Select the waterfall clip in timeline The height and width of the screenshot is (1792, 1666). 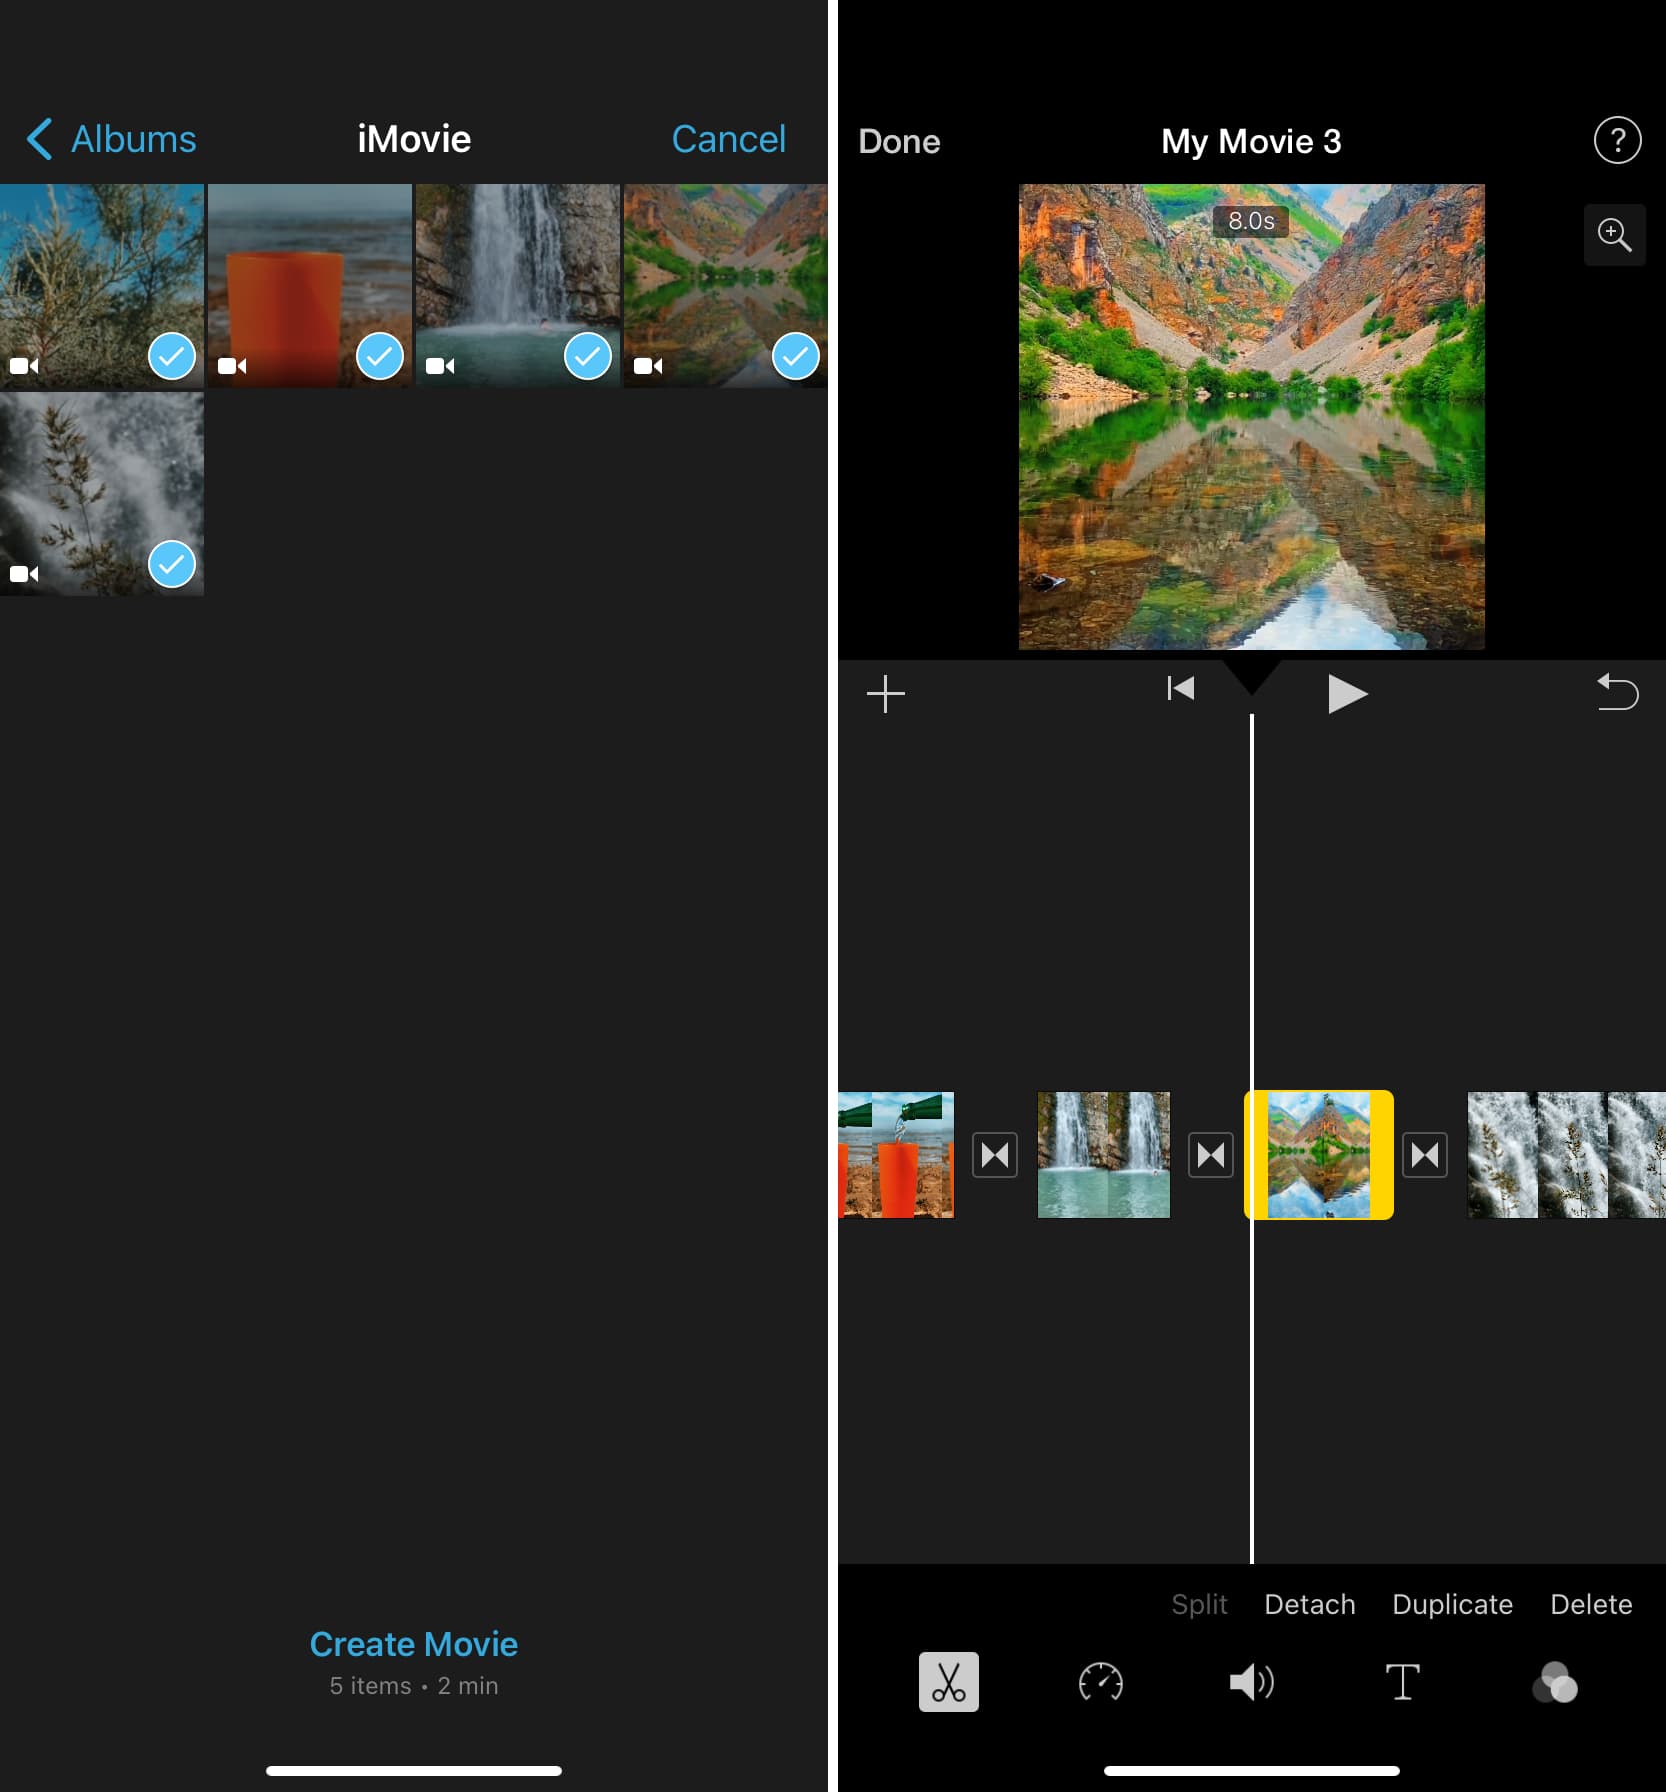pyautogui.click(x=1104, y=1155)
